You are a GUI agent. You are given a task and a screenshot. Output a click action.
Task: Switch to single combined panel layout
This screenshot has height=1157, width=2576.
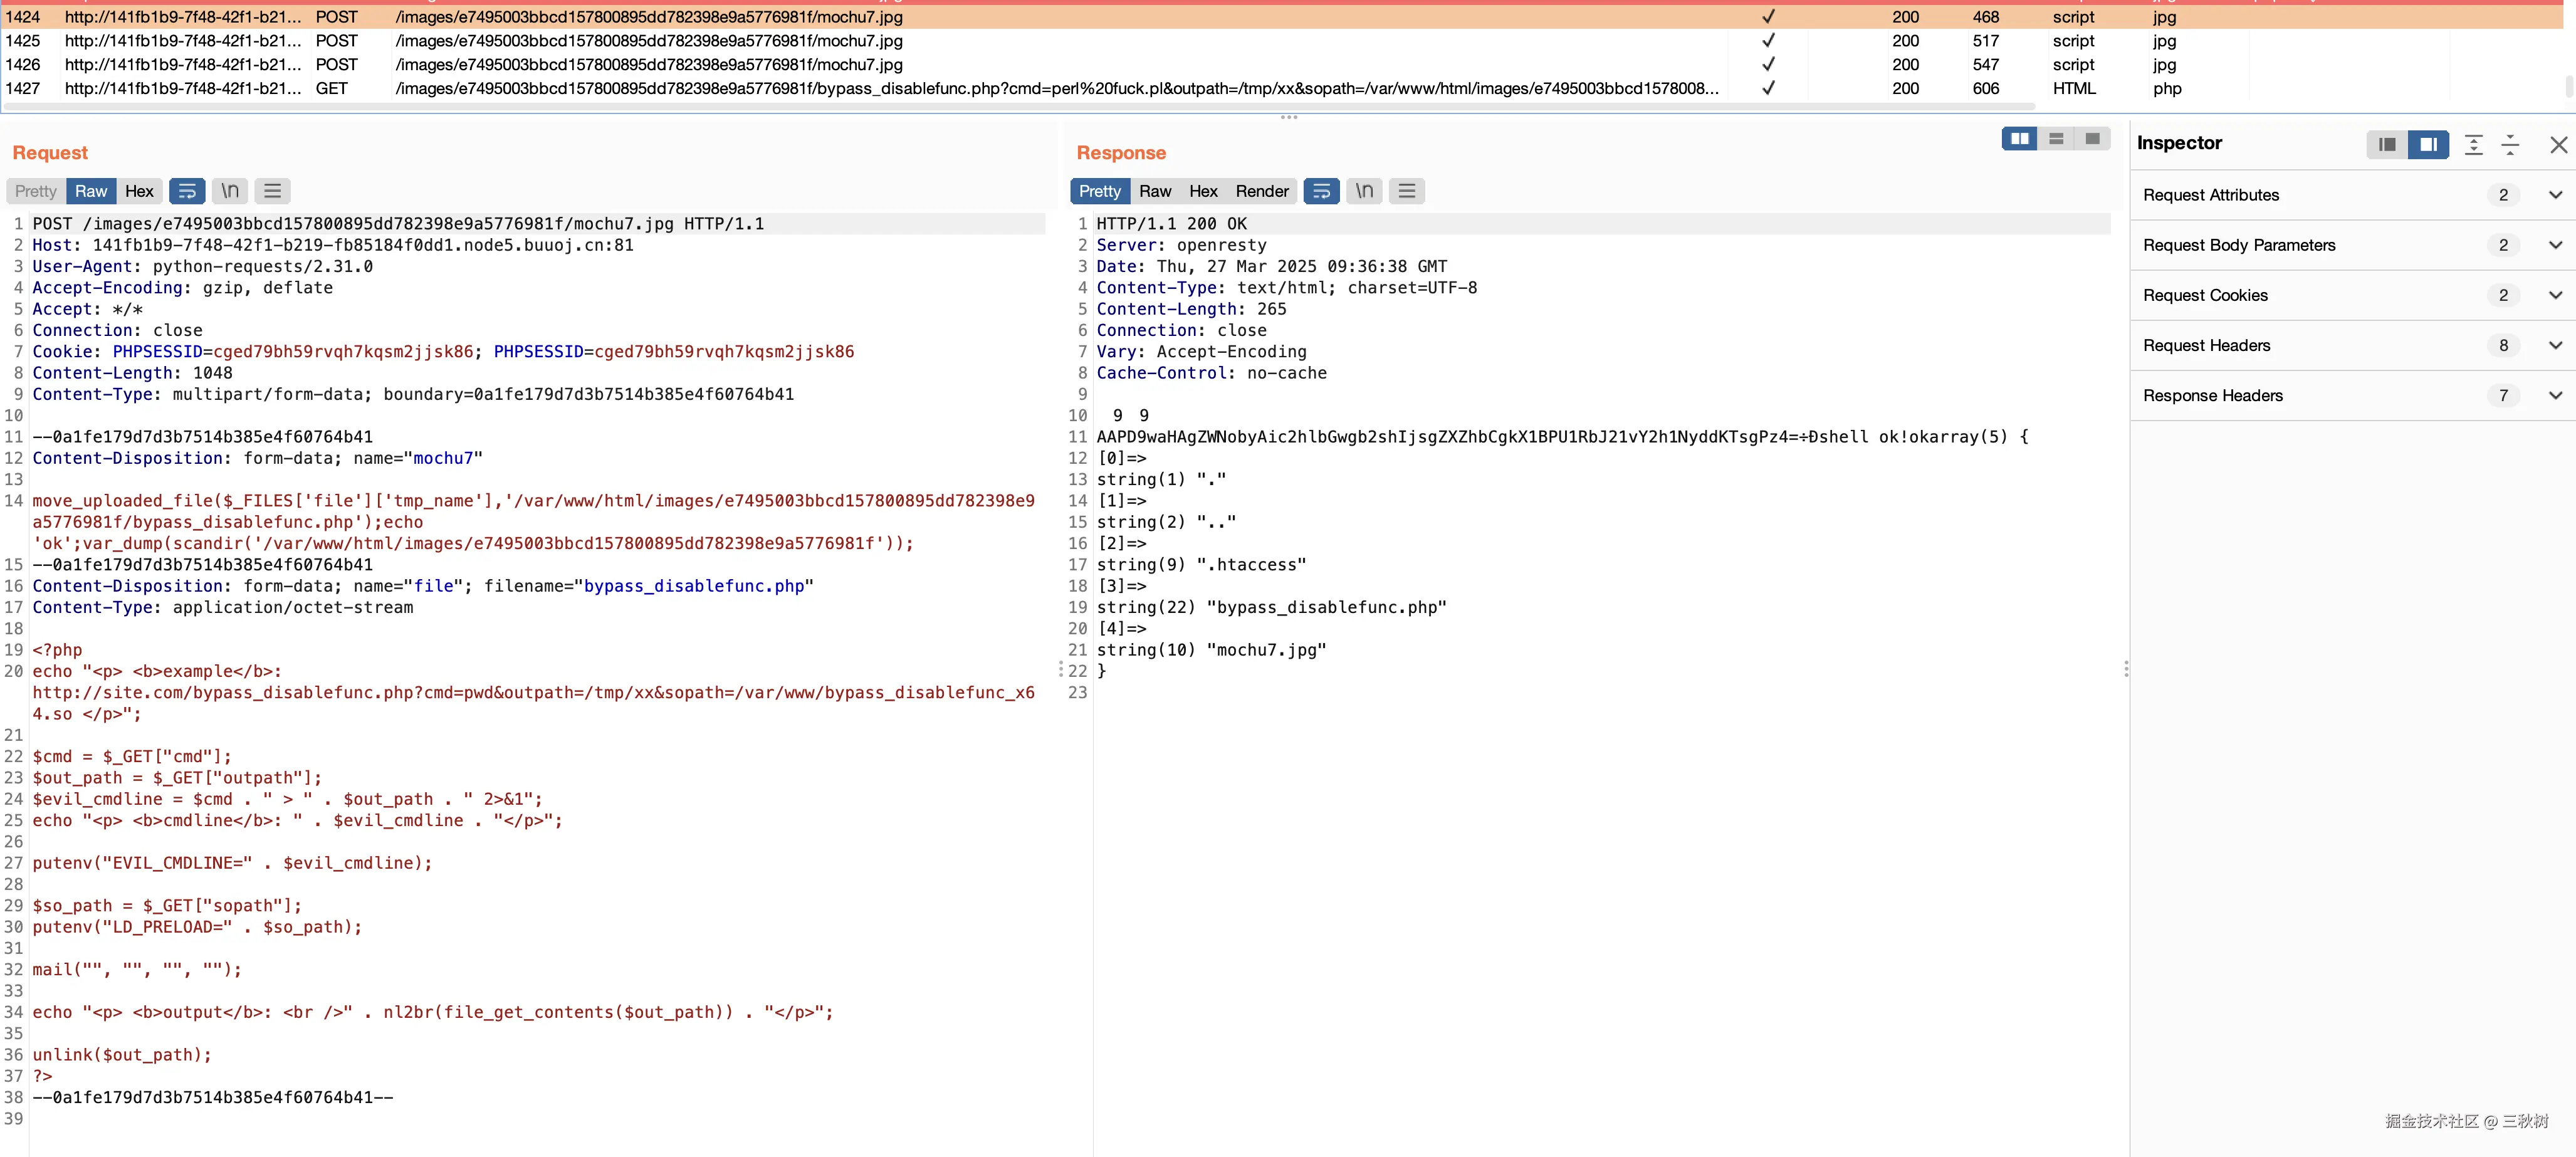pos(2091,139)
